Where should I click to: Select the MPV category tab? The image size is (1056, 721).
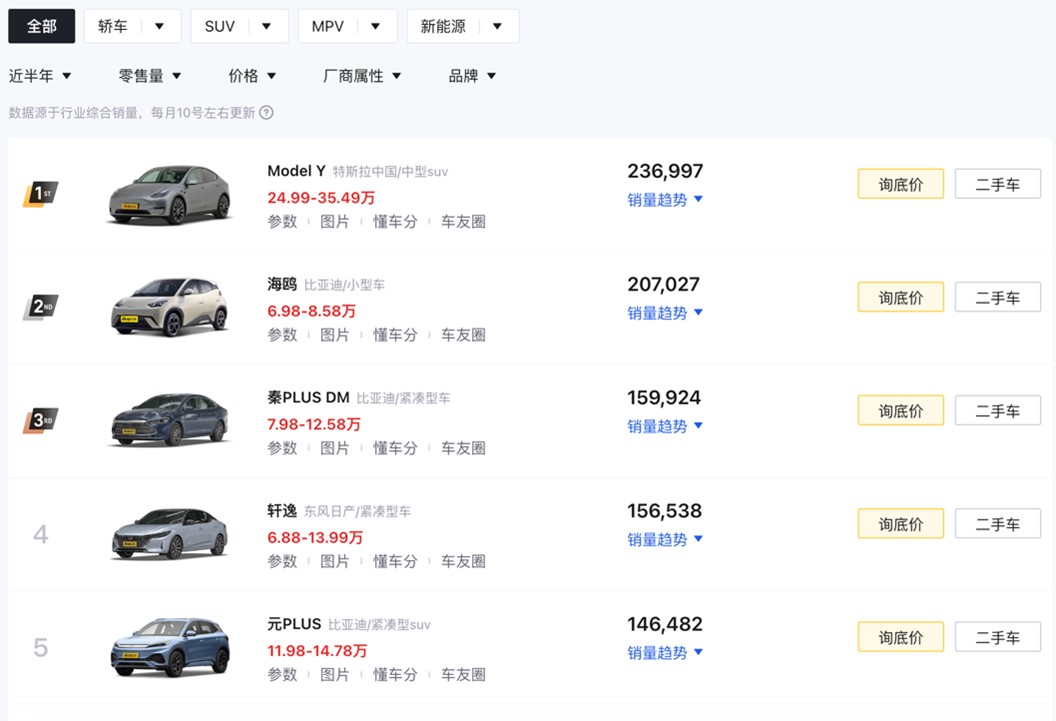(x=327, y=26)
